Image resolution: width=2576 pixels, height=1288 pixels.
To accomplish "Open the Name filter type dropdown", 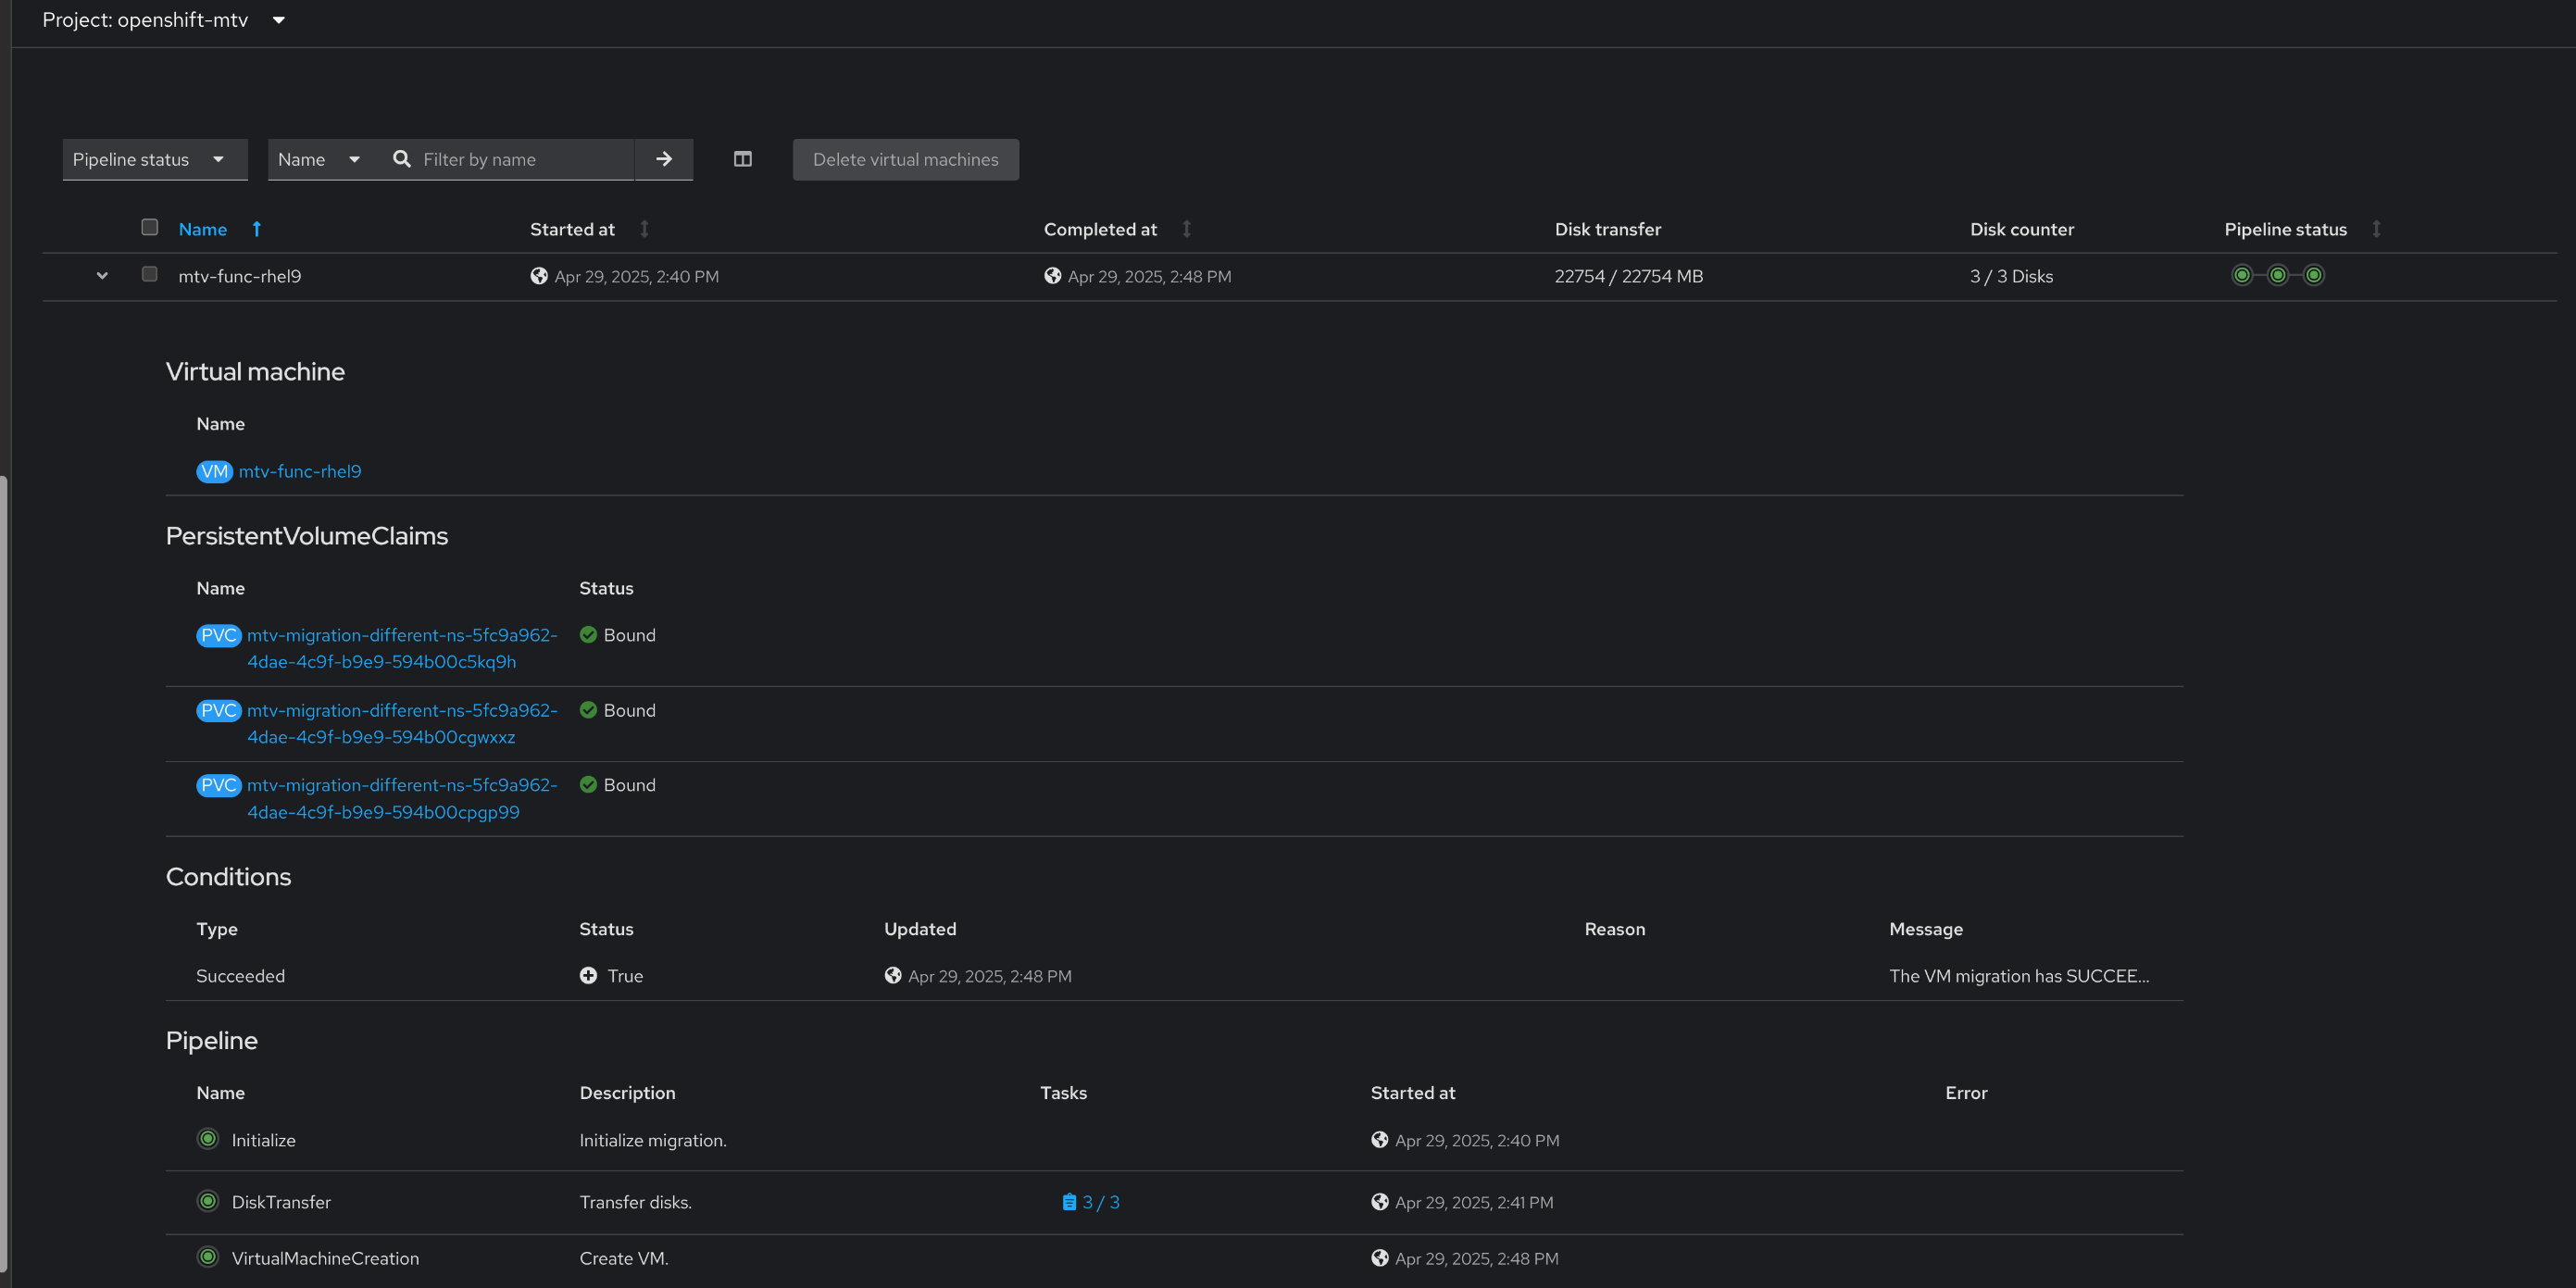I will [x=319, y=159].
